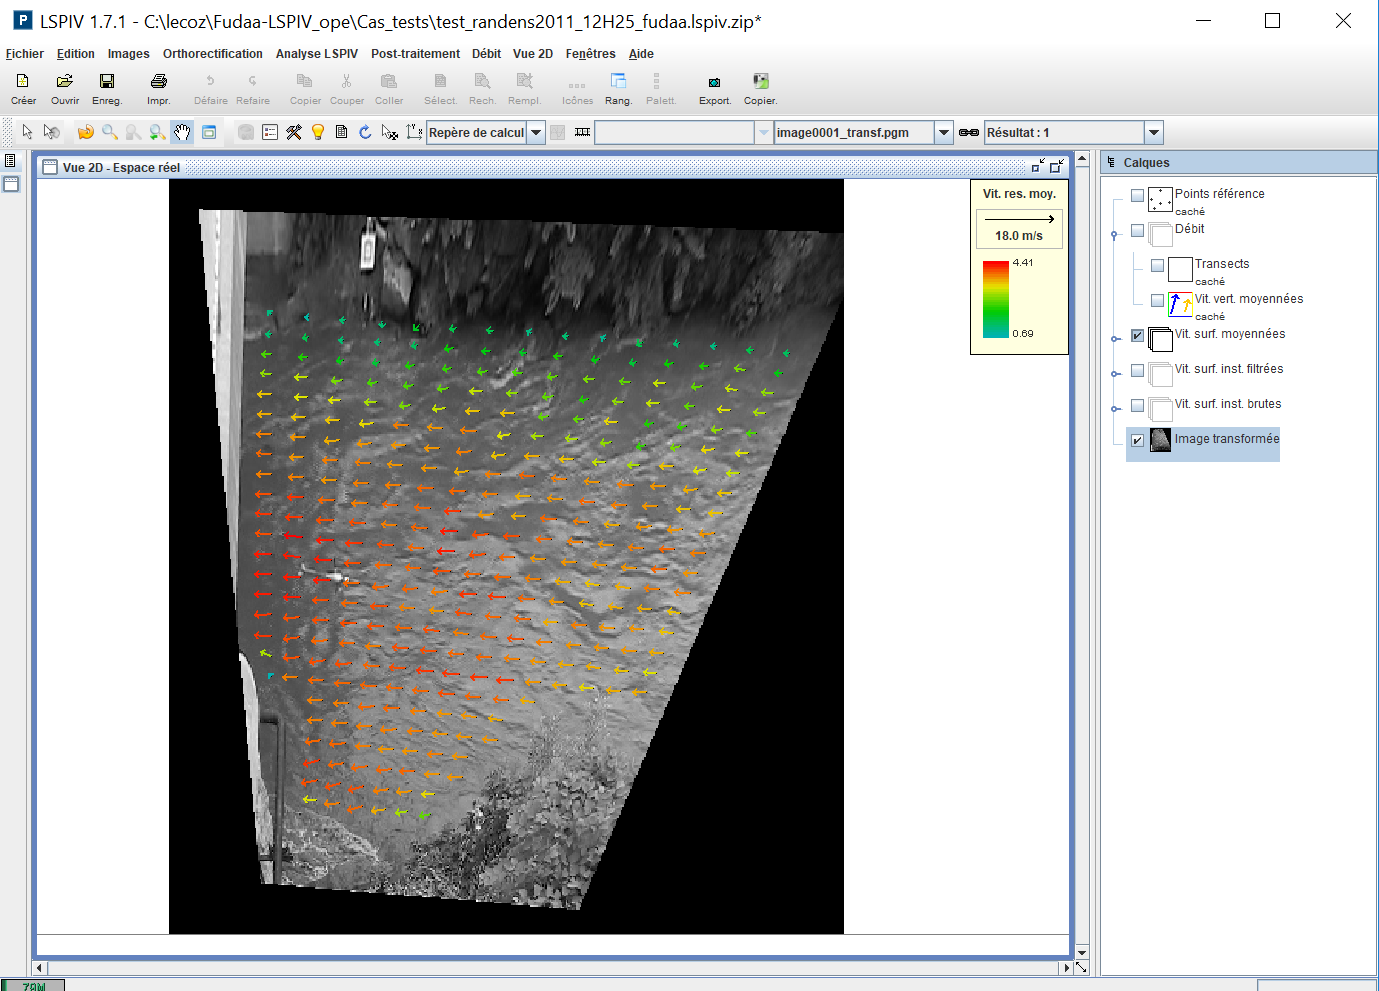Click the blue navigation window icon
1379x991 pixels.
point(209,132)
